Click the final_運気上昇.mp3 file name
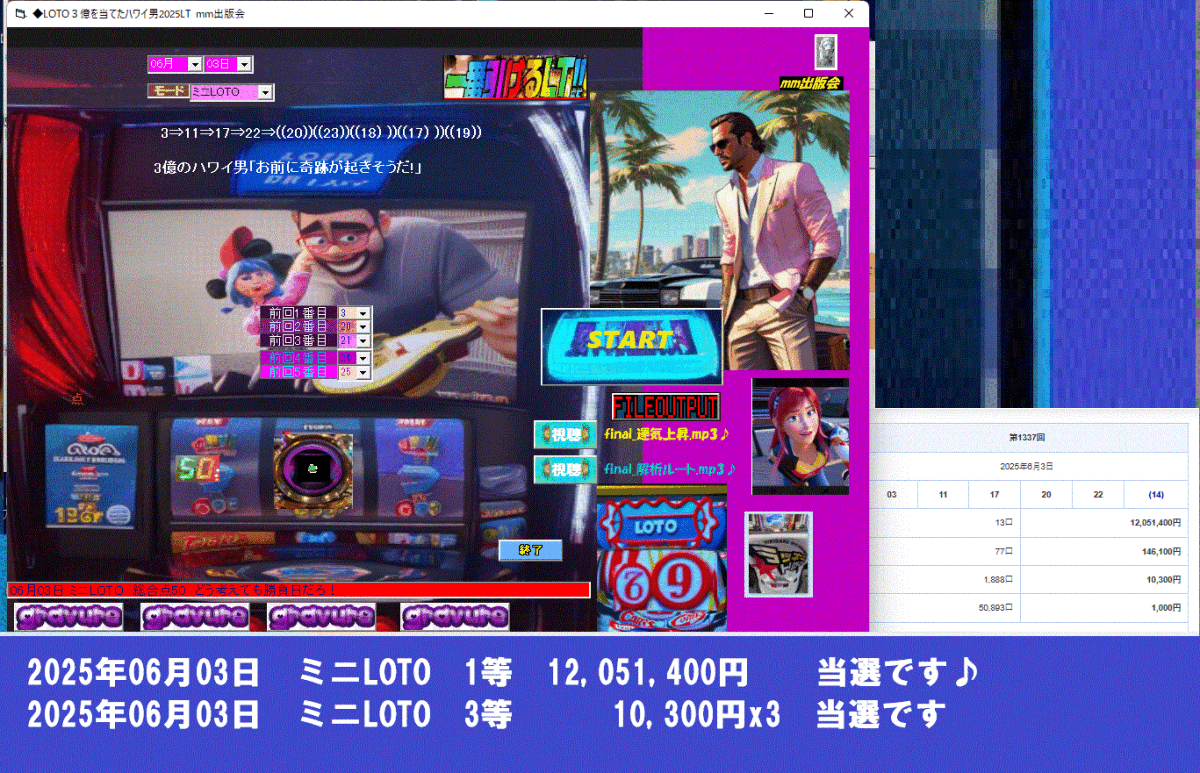 (x=667, y=434)
